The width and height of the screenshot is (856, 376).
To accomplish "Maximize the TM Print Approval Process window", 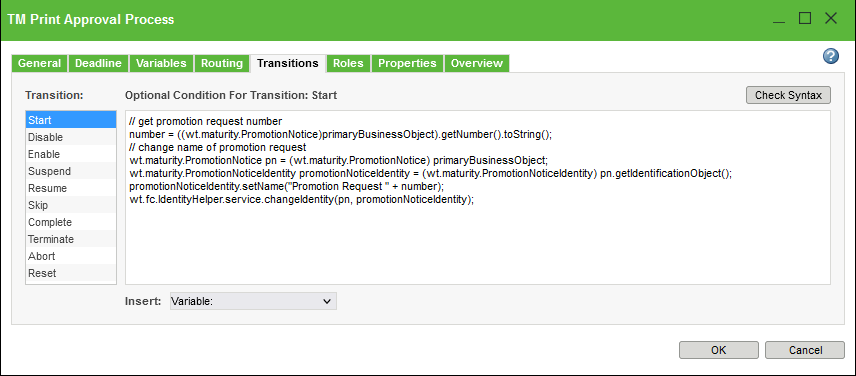I will [805, 19].
